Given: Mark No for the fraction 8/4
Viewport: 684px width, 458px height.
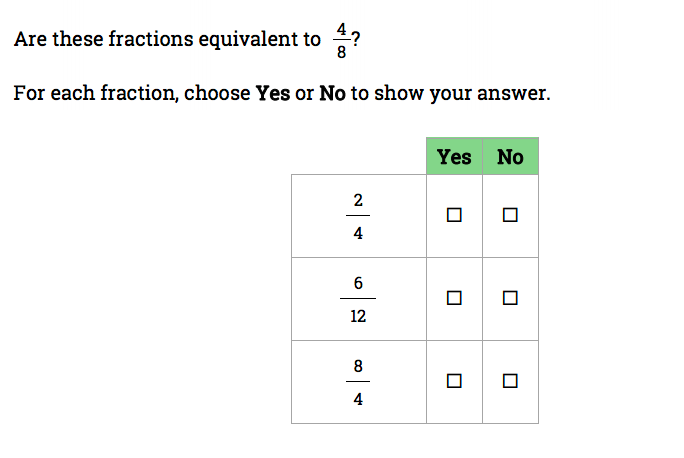Looking at the screenshot, I should pos(511,381).
